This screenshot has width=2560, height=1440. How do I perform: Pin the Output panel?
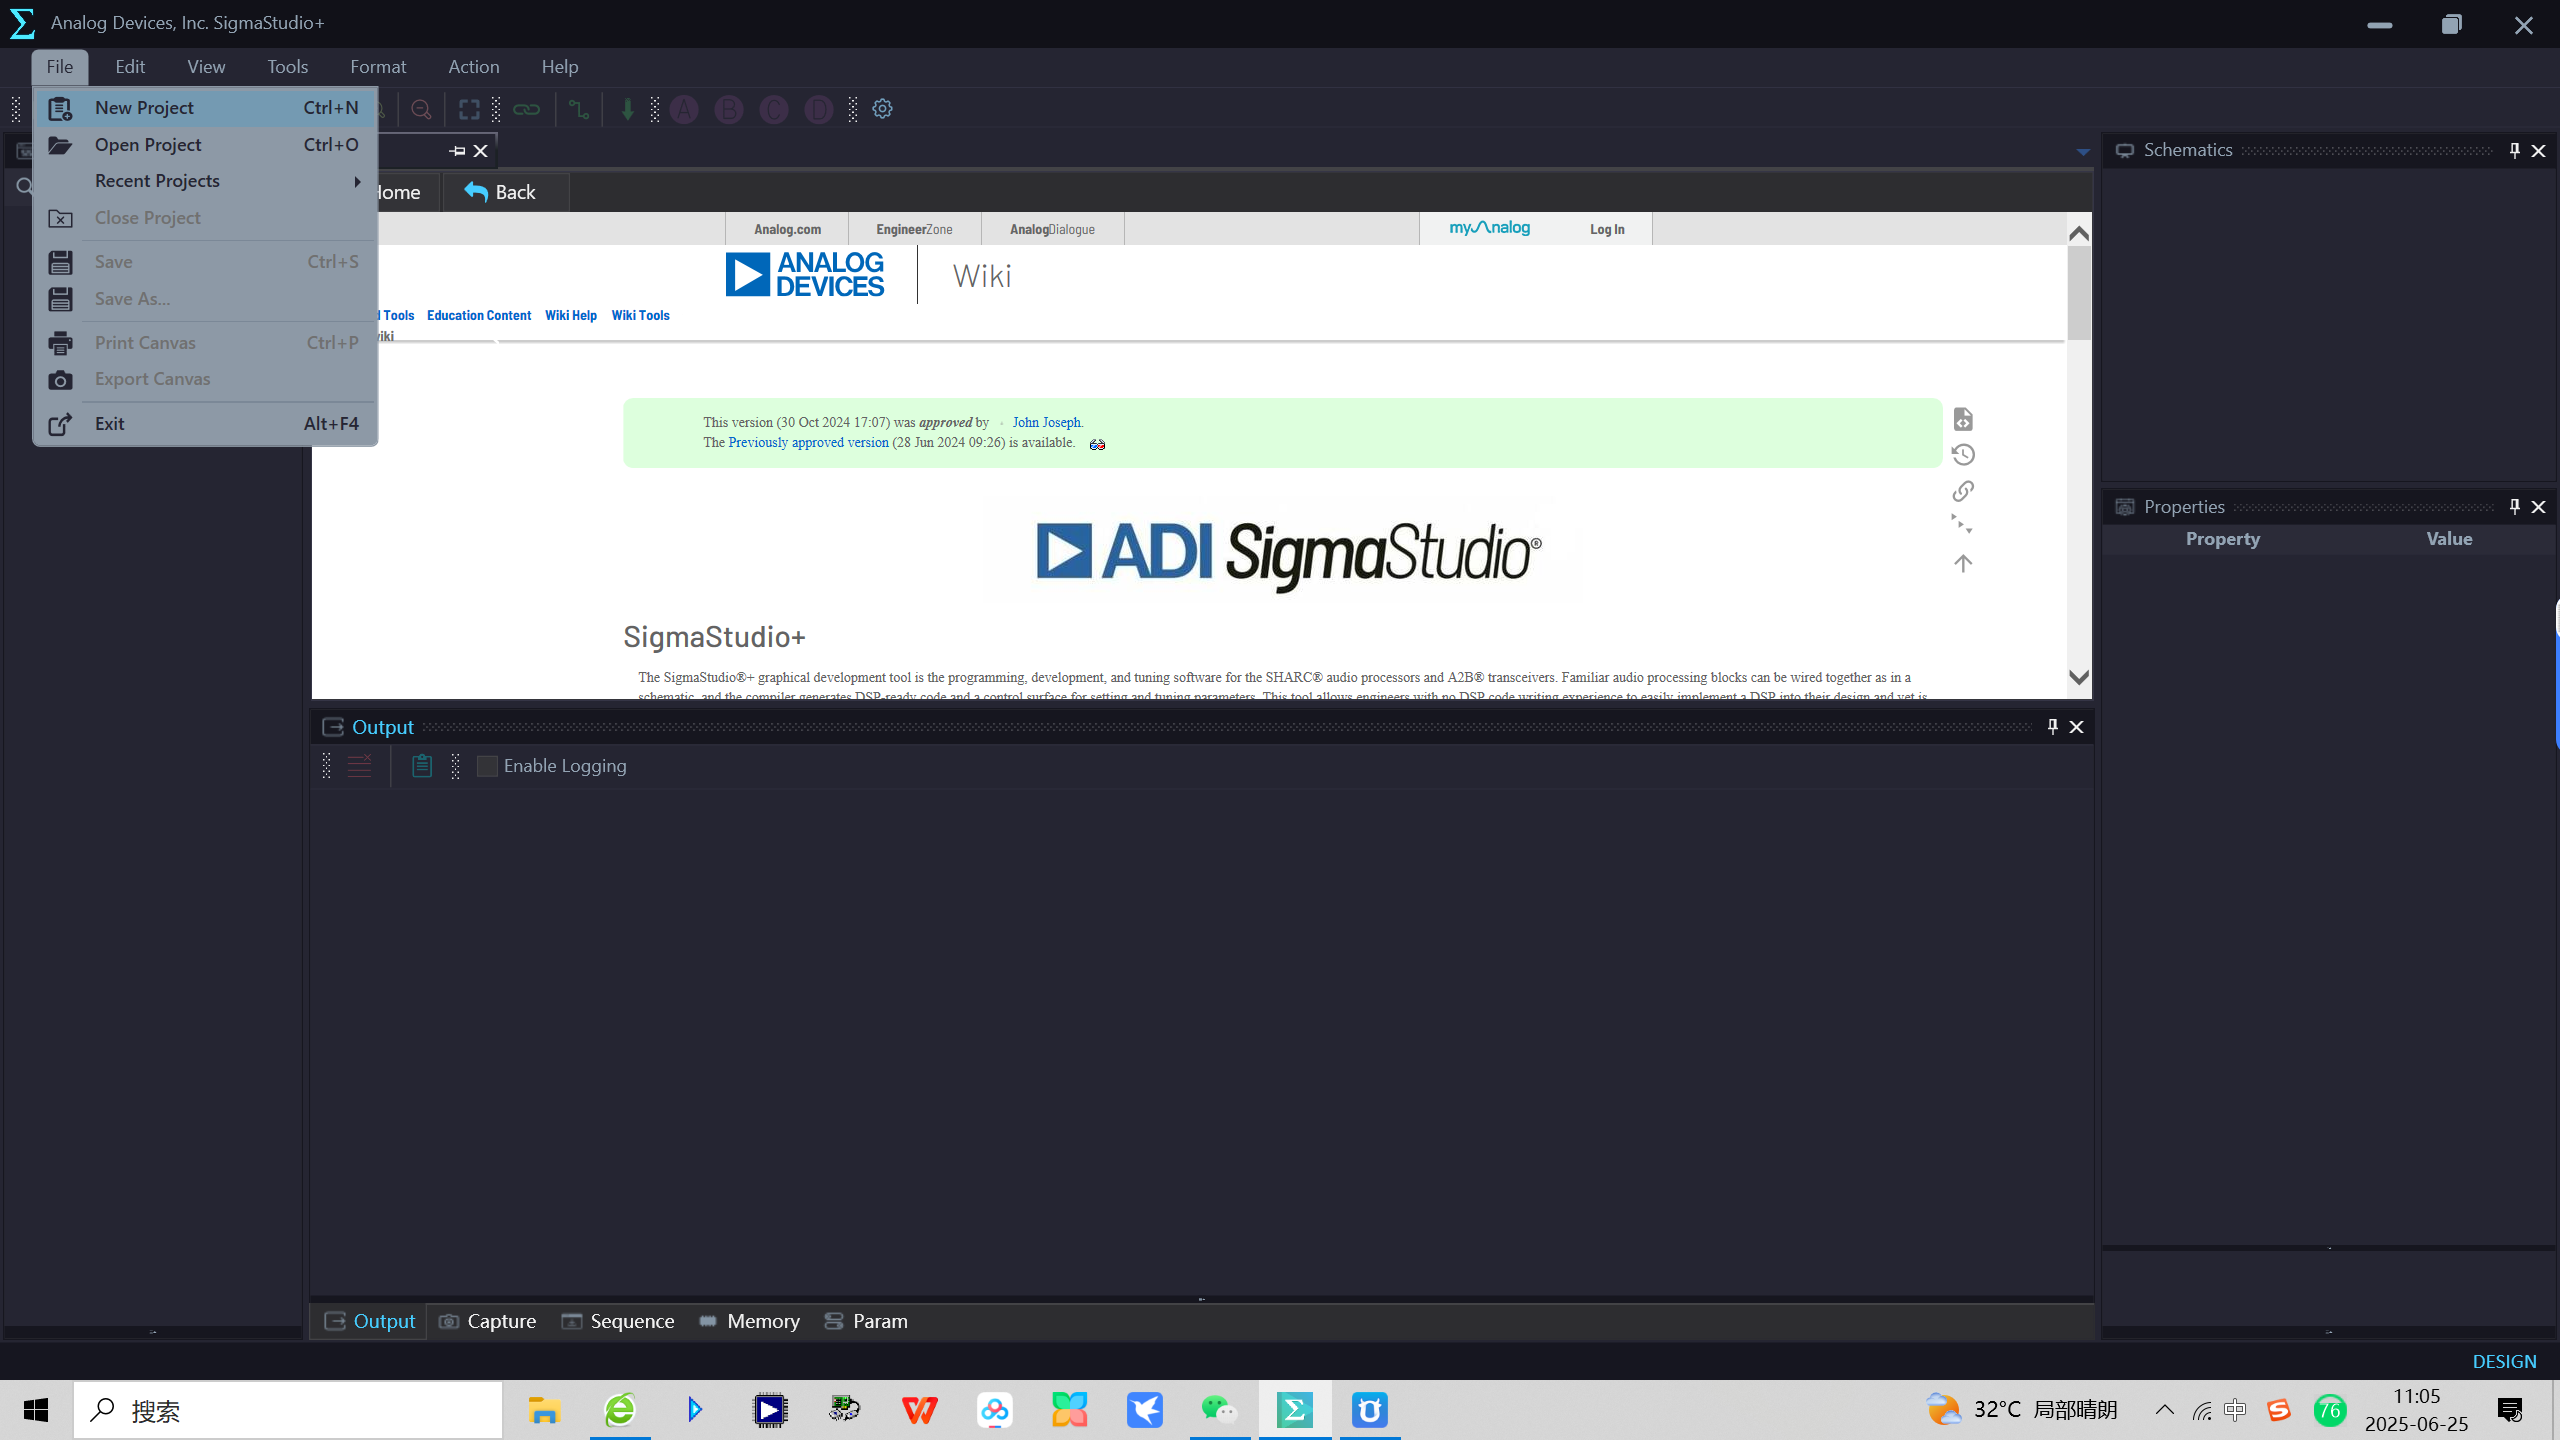coord(2053,727)
